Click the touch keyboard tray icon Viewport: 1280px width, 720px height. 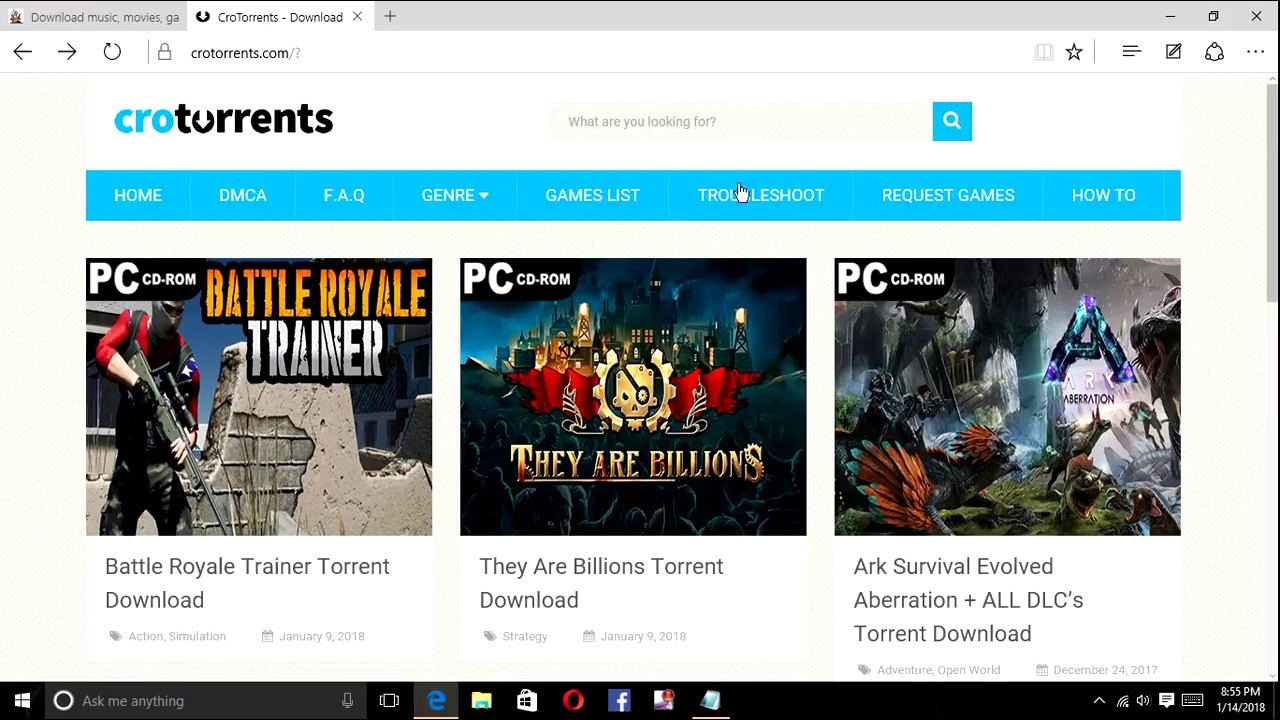pyautogui.click(x=1192, y=700)
